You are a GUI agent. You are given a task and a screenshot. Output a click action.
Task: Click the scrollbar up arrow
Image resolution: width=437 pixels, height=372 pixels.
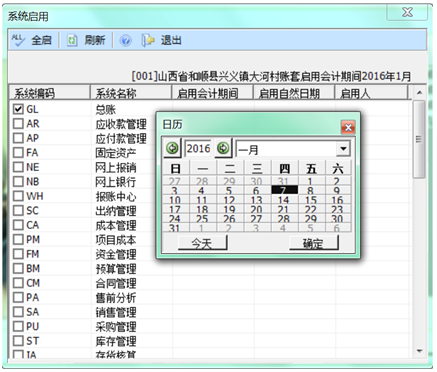click(419, 92)
